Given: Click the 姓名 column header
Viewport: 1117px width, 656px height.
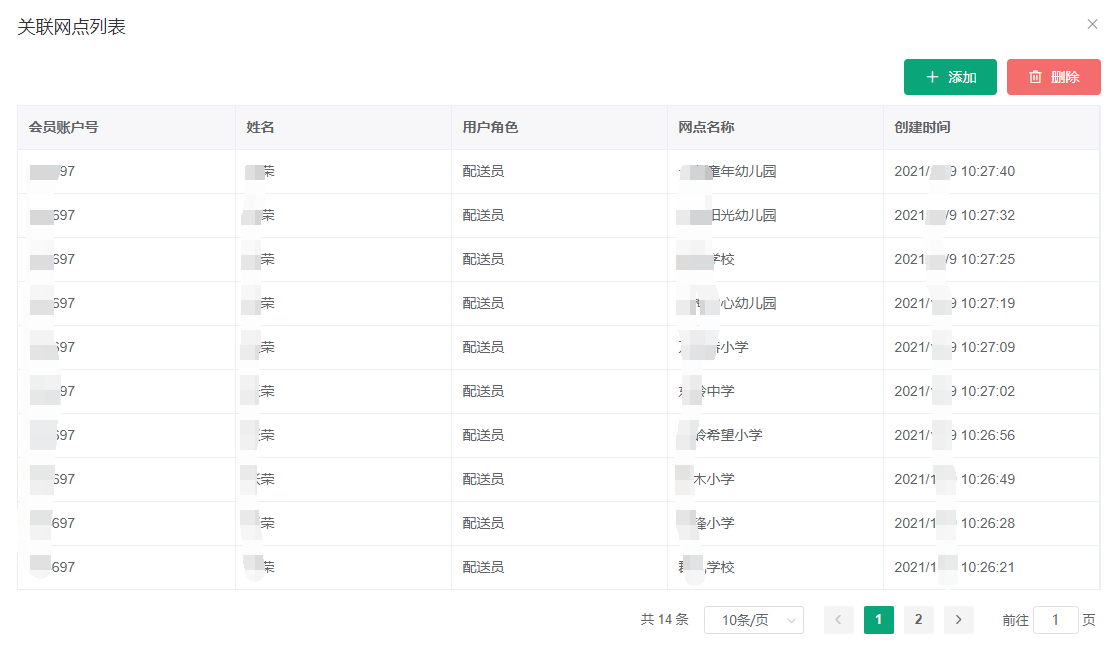Looking at the screenshot, I should (261, 127).
